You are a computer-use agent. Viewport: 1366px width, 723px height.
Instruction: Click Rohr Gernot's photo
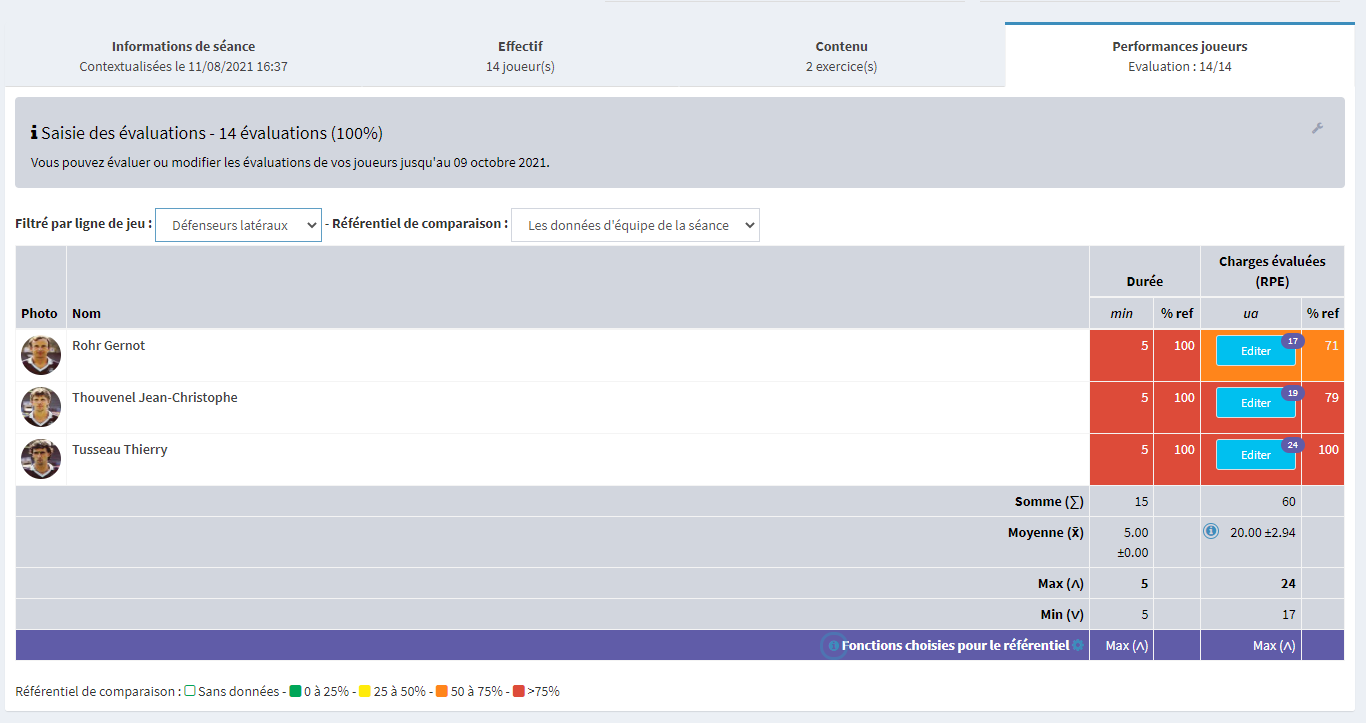41,355
